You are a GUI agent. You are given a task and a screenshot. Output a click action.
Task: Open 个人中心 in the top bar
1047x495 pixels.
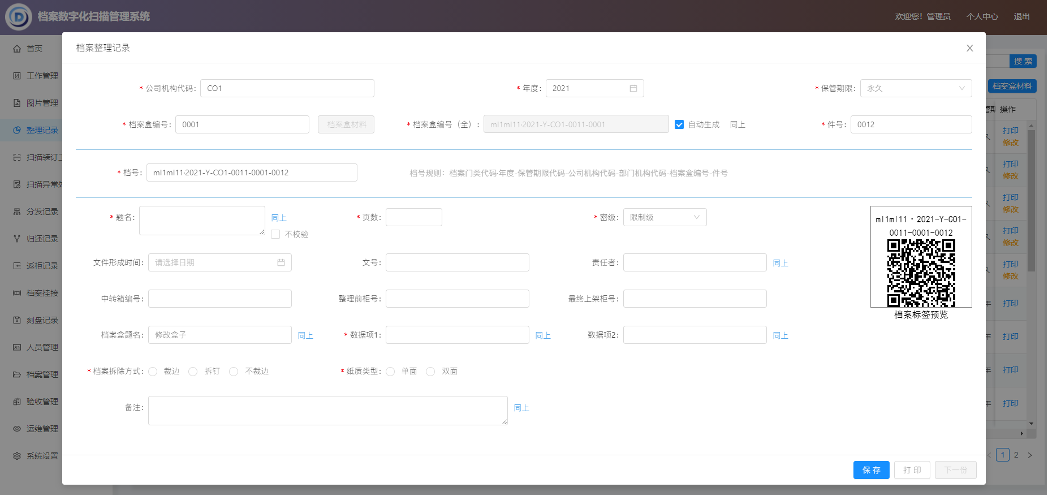982,17
